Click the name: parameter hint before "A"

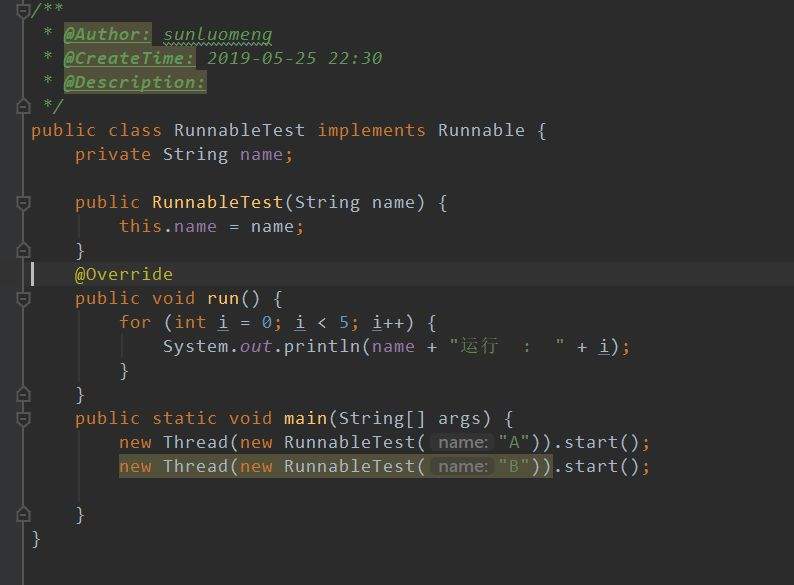[463, 443]
